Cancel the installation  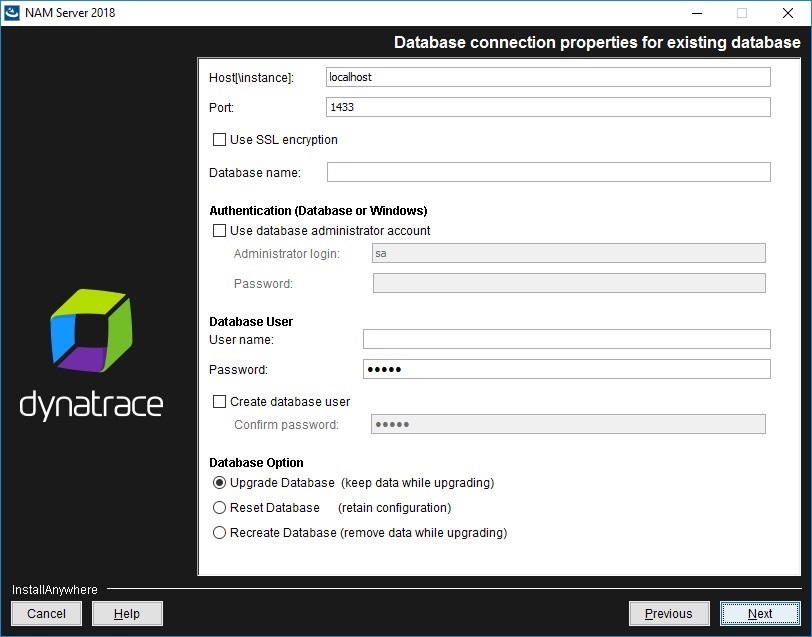(x=46, y=614)
